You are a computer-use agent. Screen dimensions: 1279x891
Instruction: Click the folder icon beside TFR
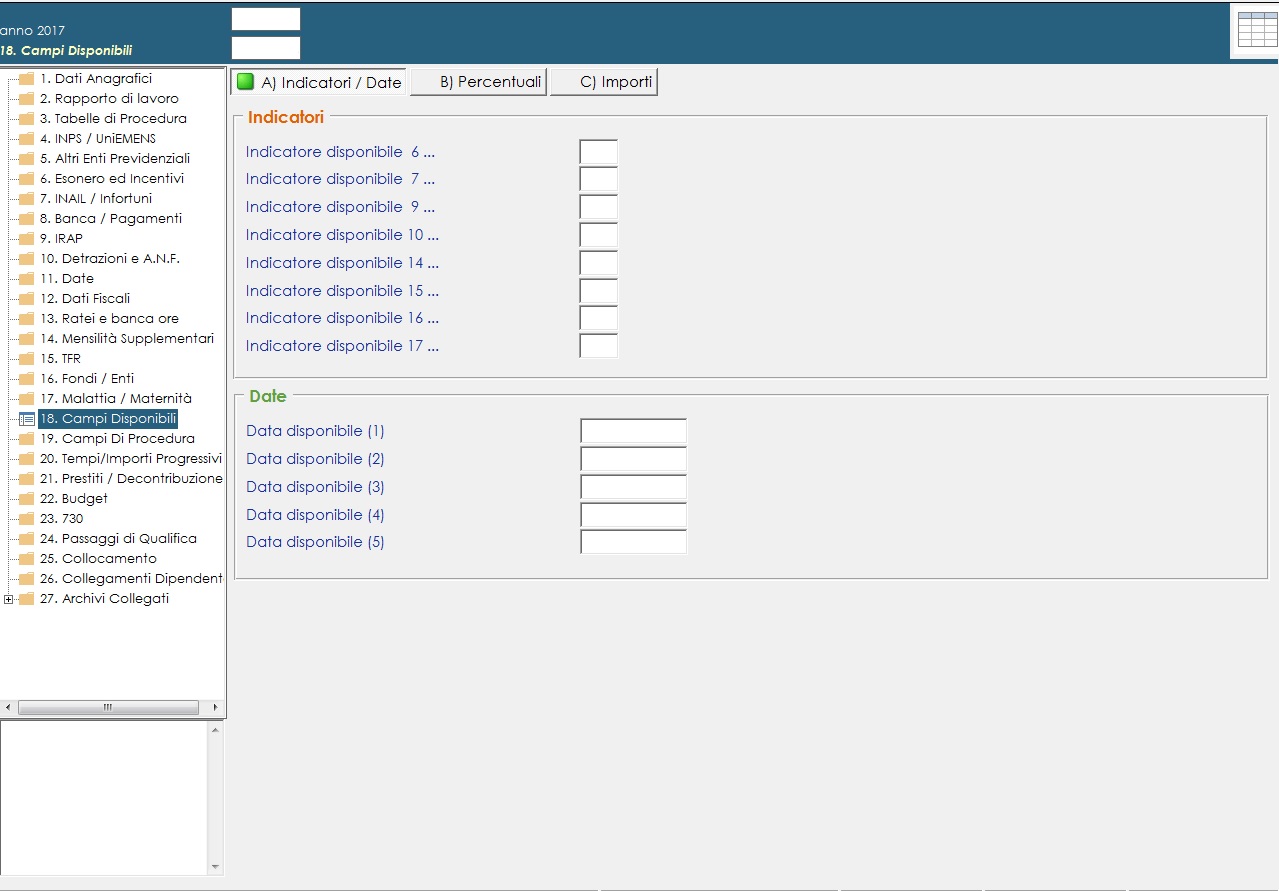27,359
